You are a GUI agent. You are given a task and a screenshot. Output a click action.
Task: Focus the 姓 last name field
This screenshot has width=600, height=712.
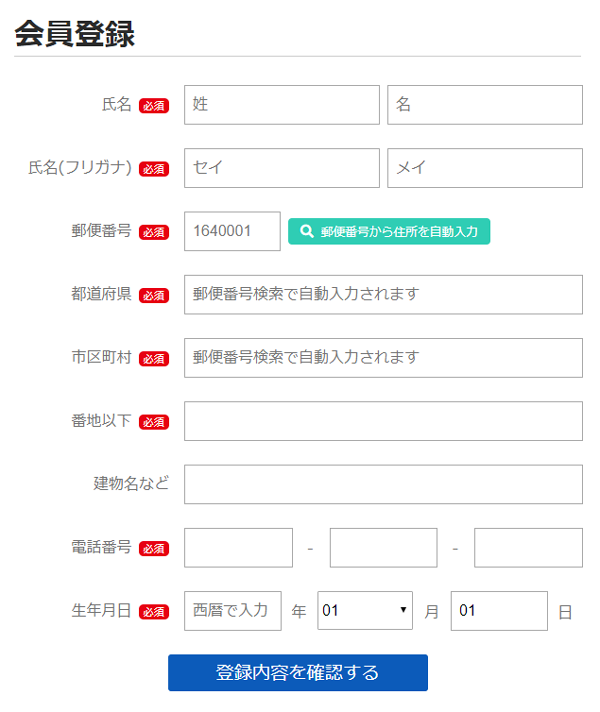coord(282,105)
